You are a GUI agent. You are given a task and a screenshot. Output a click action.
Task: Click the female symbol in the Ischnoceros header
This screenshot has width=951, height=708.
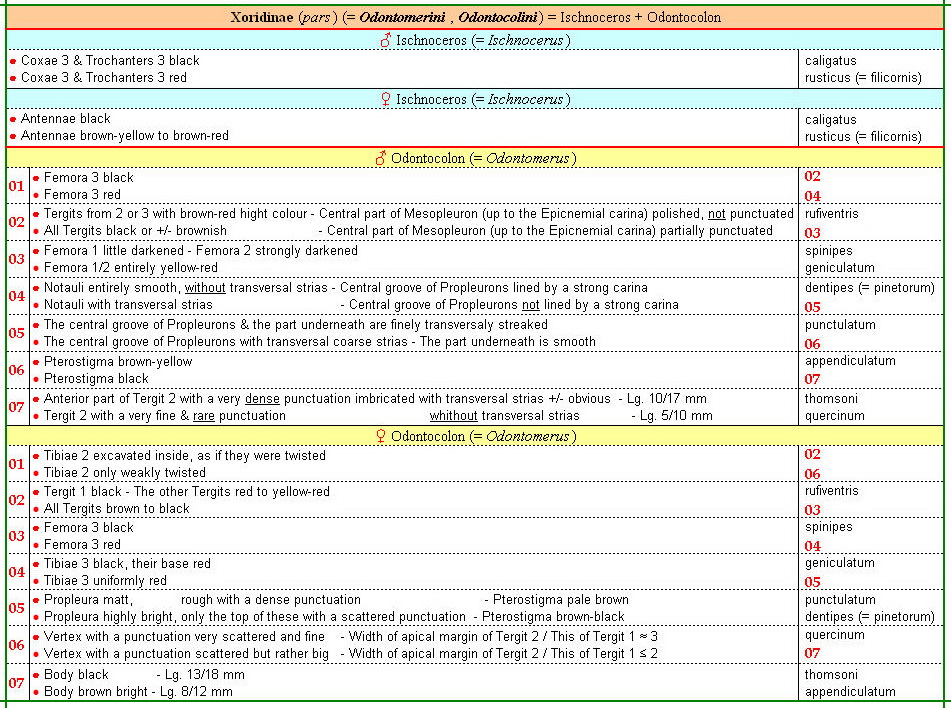coord(385,99)
